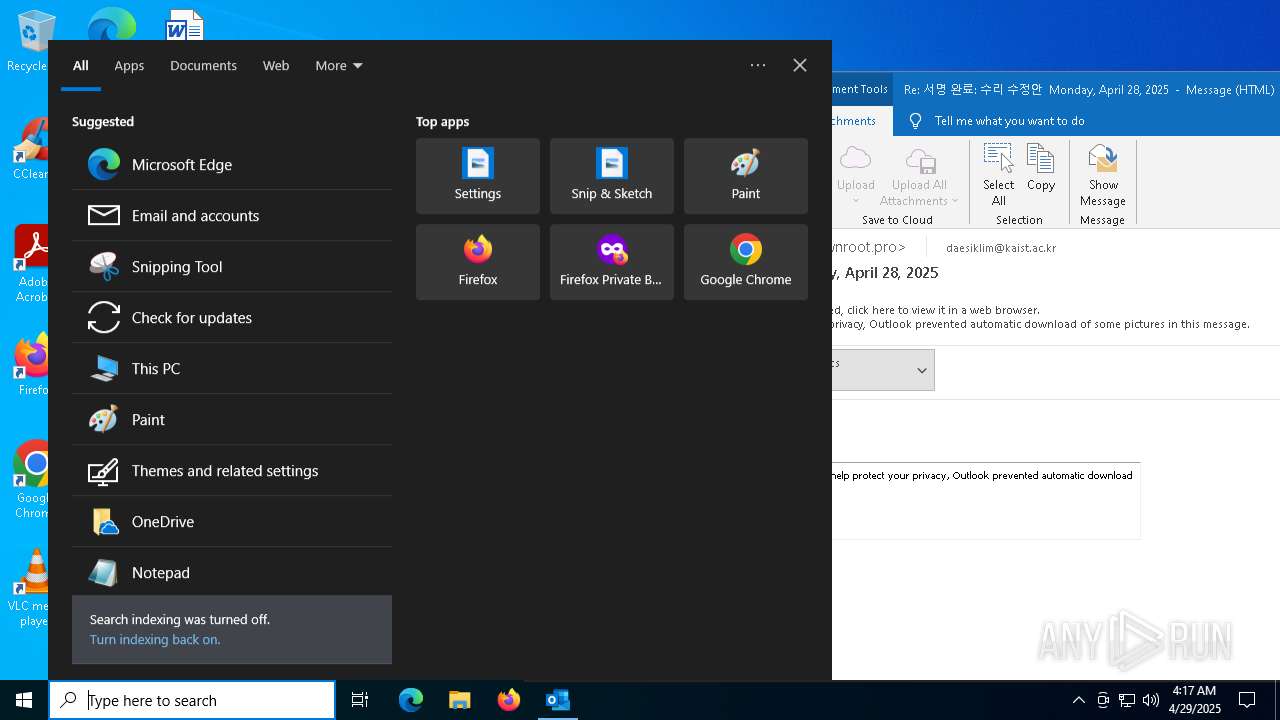Open the volume control in tray
The height and width of the screenshot is (720, 1280).
pyautogui.click(x=1151, y=700)
